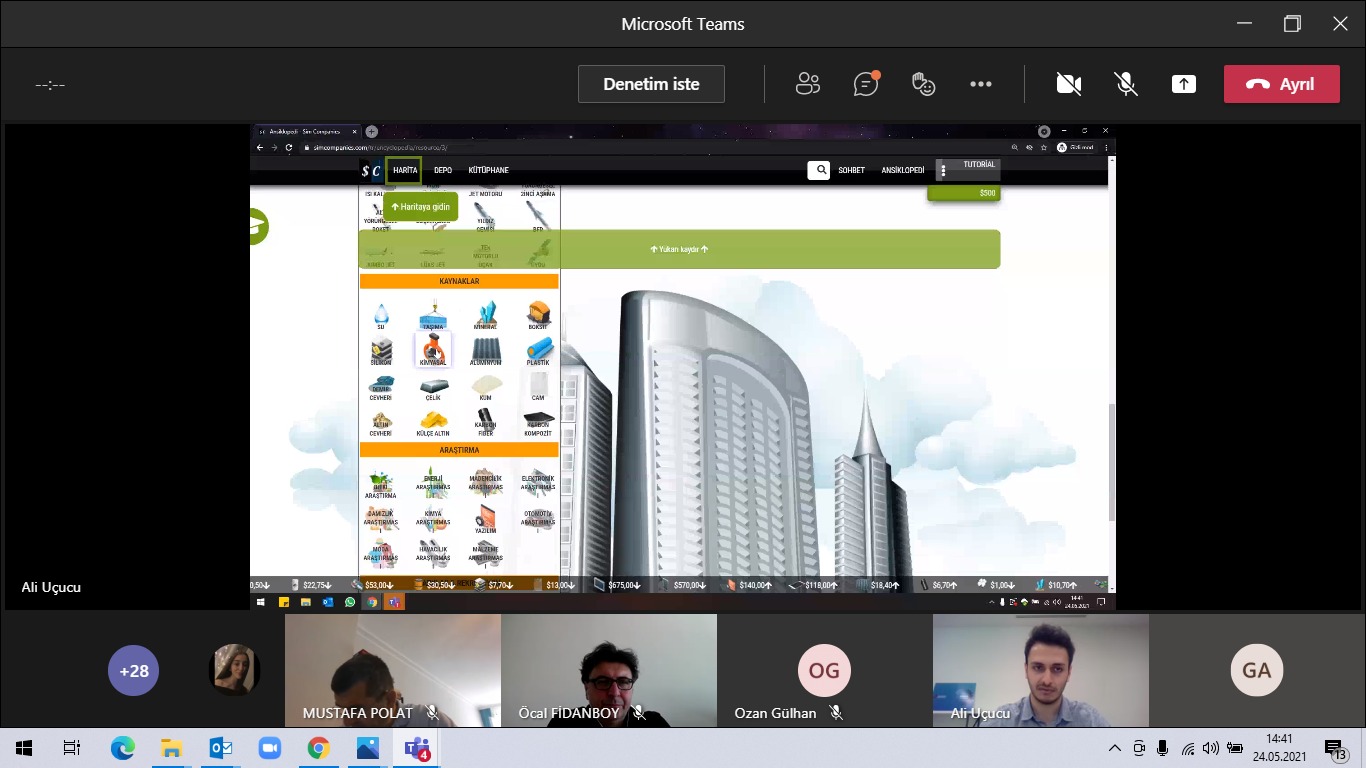Share content with the upload tray icon
This screenshot has height=768, width=1366.
click(1184, 84)
